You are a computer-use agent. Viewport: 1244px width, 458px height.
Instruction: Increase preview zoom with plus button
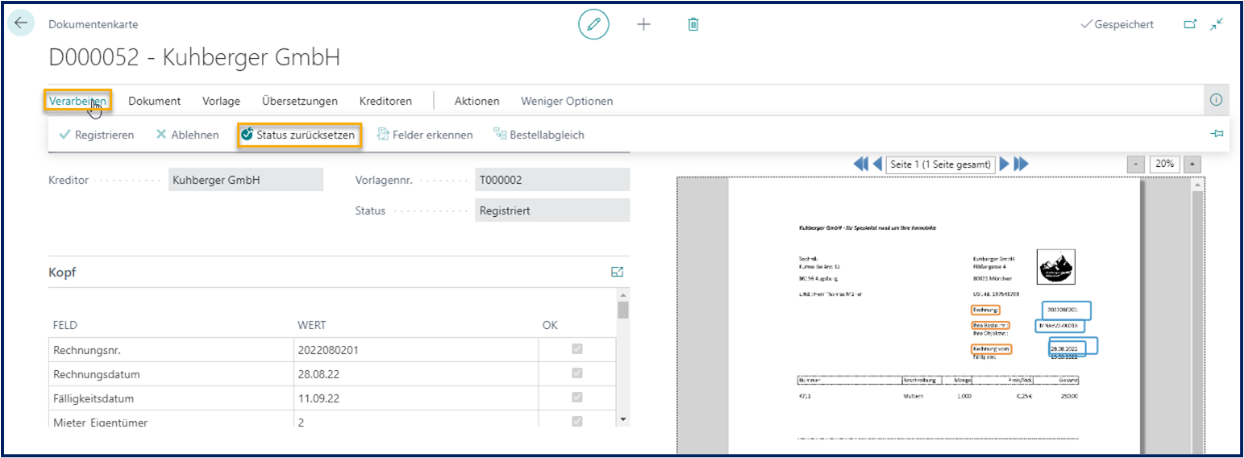(1191, 164)
